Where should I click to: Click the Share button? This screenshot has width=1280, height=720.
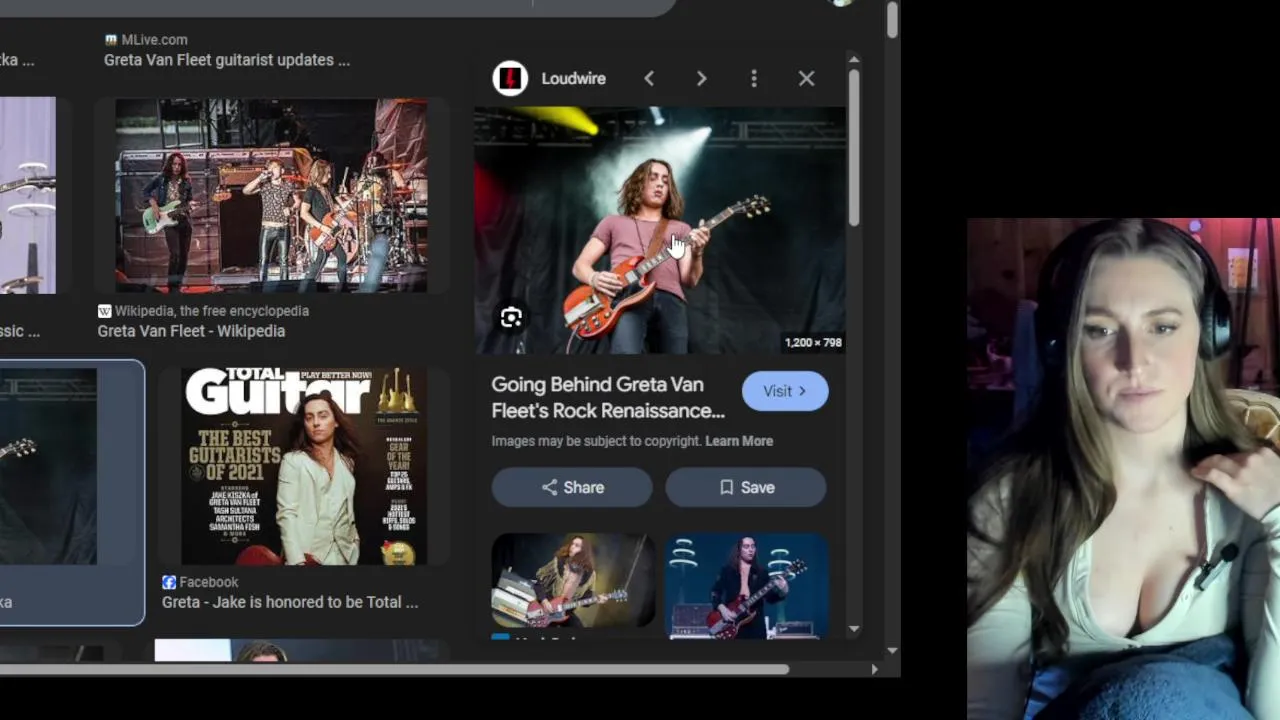pos(572,487)
